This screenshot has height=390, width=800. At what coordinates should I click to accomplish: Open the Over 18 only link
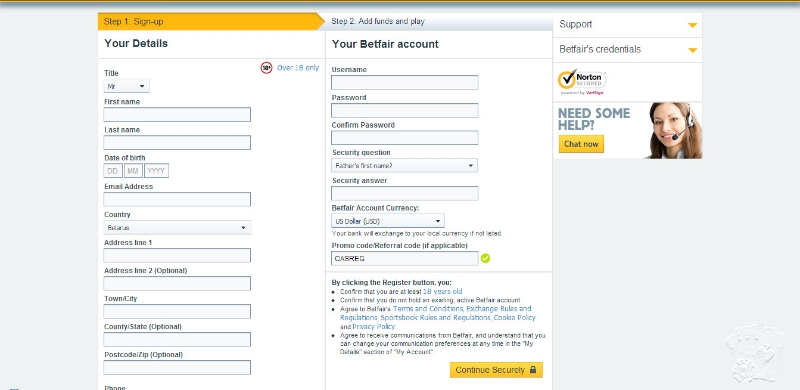point(298,67)
